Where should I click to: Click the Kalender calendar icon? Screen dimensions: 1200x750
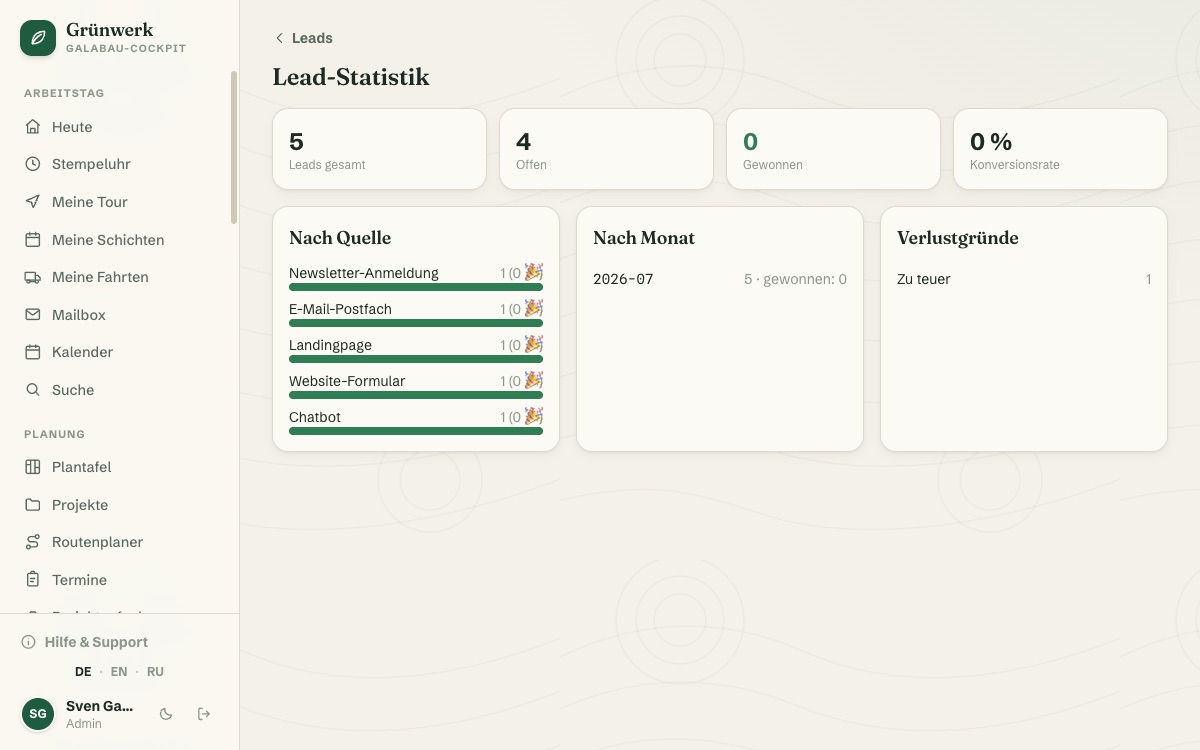point(33,352)
